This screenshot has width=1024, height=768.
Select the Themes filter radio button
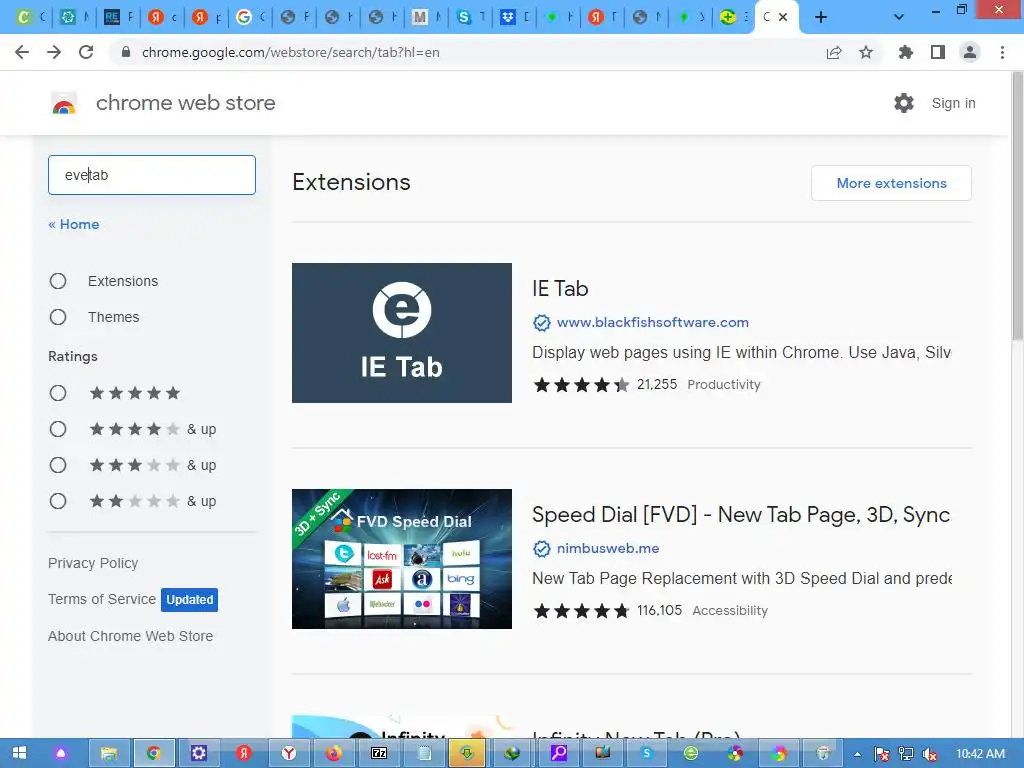(x=58, y=317)
